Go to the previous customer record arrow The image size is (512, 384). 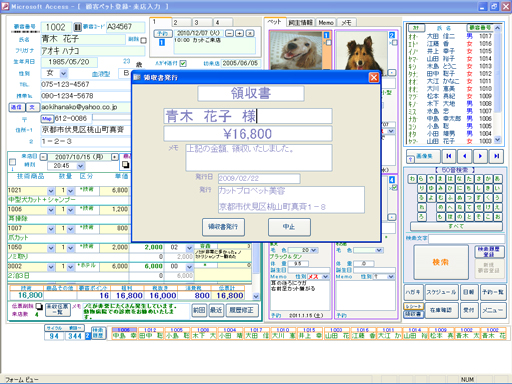(x=464, y=156)
